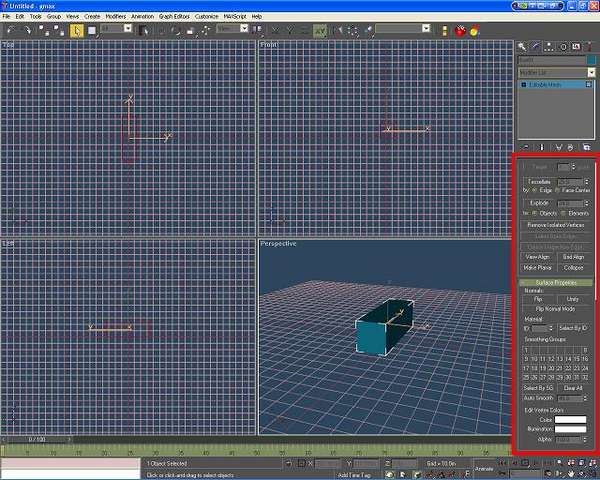Viewport: 600px width, 480px height.
Task: Toggle smoothing group 32 button
Action: [585, 377]
